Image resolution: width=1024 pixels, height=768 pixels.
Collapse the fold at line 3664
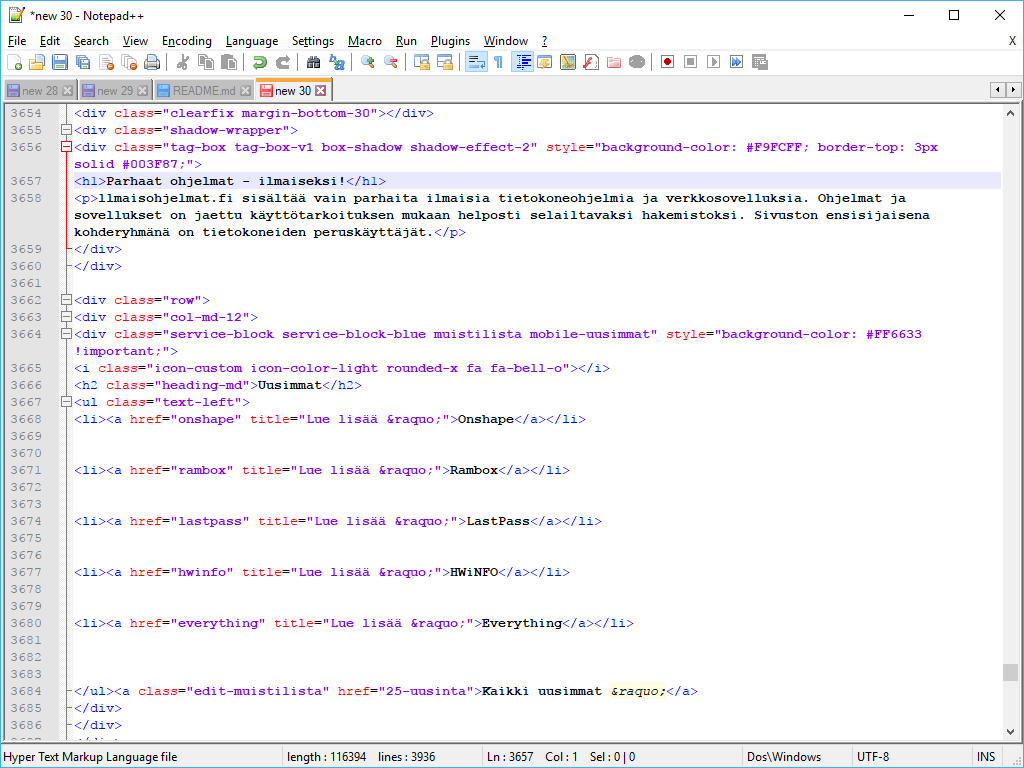coord(66,334)
